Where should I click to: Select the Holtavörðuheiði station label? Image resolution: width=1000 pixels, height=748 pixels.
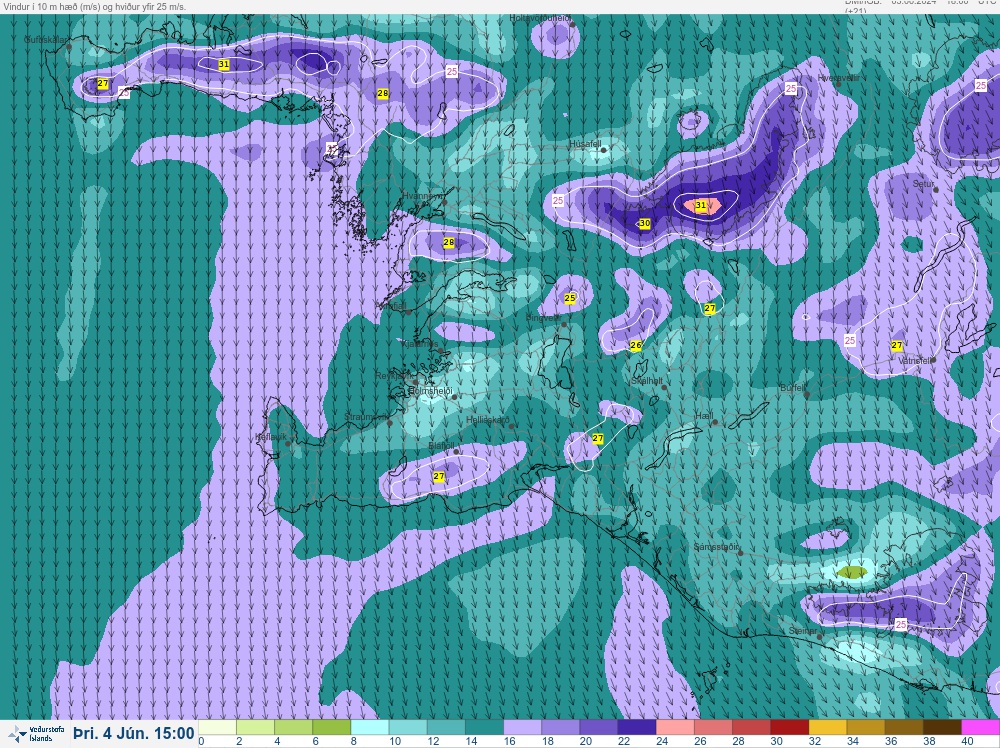(540, 18)
